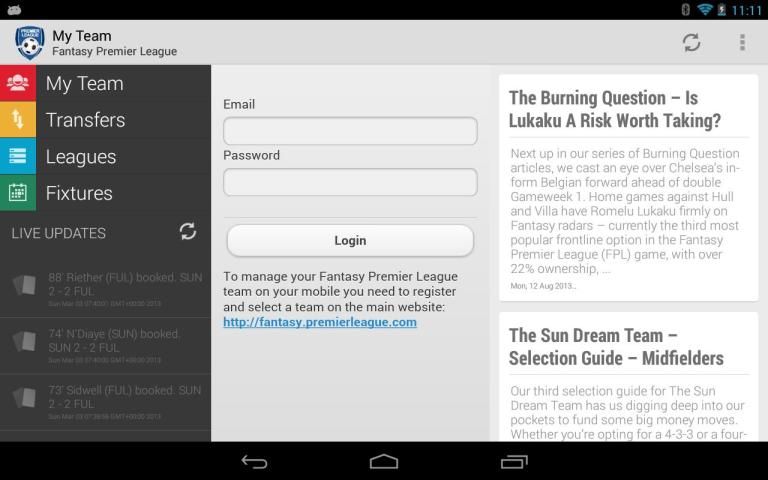
Task: Tap the Premier League app logo
Action: [29, 43]
